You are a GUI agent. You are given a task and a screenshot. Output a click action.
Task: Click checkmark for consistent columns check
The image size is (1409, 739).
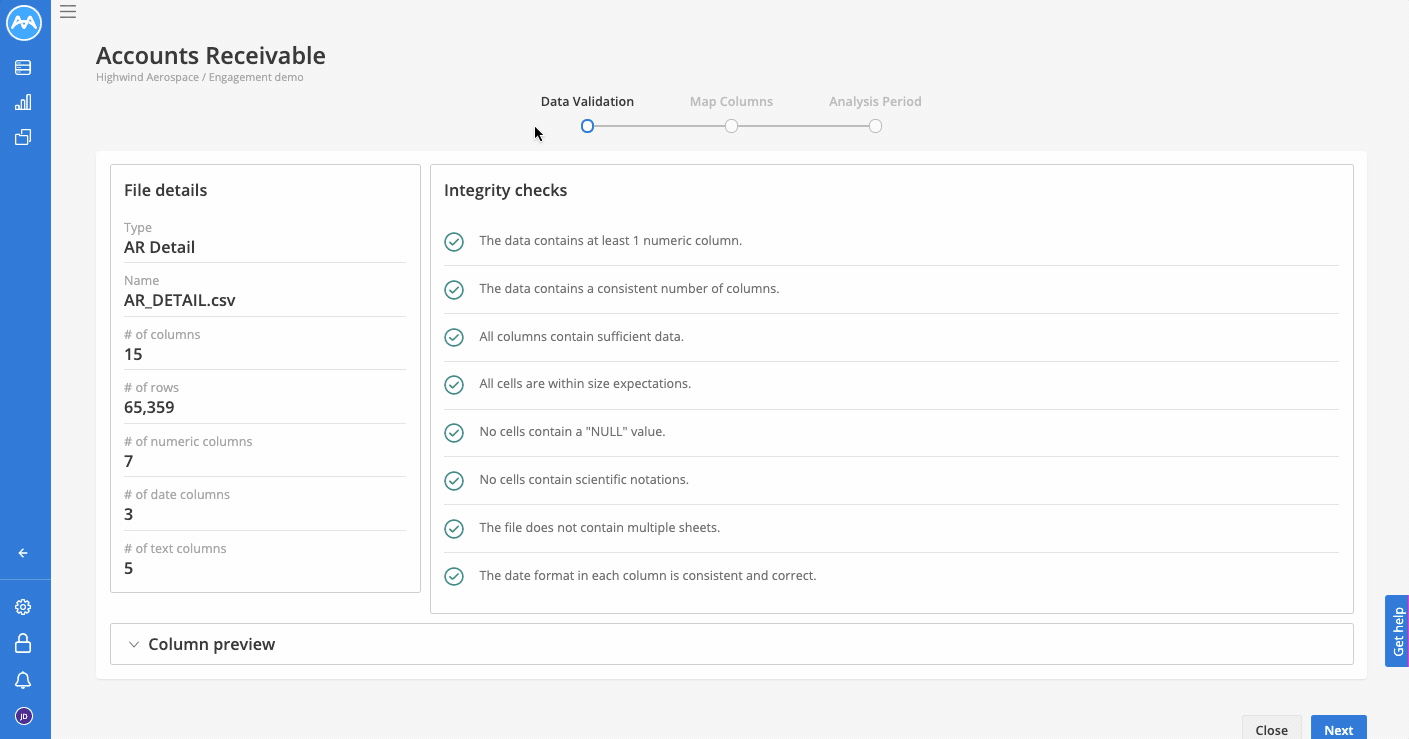tap(454, 289)
